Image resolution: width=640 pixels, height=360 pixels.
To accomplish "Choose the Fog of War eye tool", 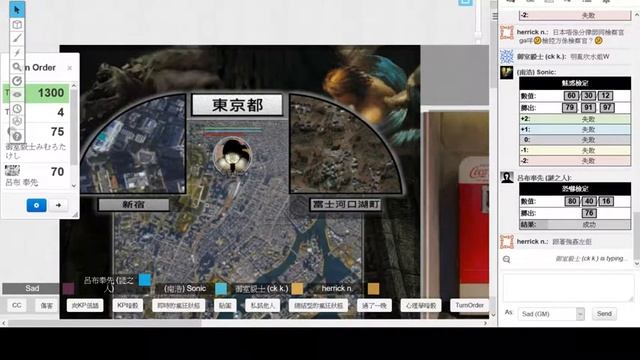I will [17, 95].
